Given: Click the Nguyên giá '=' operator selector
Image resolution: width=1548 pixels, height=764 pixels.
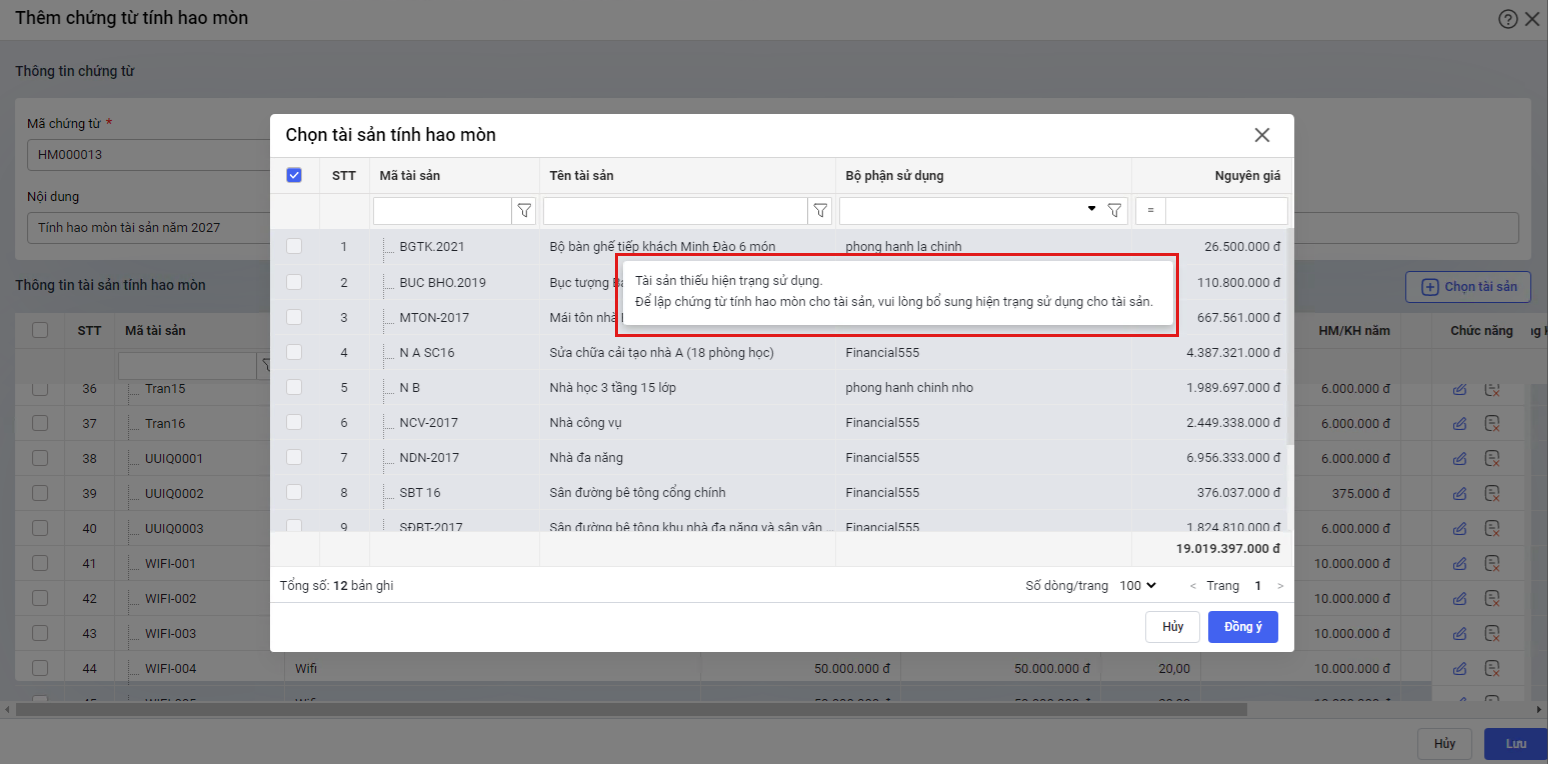Looking at the screenshot, I should 1150,211.
